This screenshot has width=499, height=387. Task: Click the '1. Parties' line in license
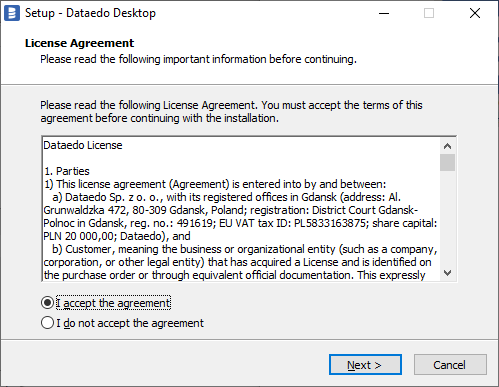point(67,171)
